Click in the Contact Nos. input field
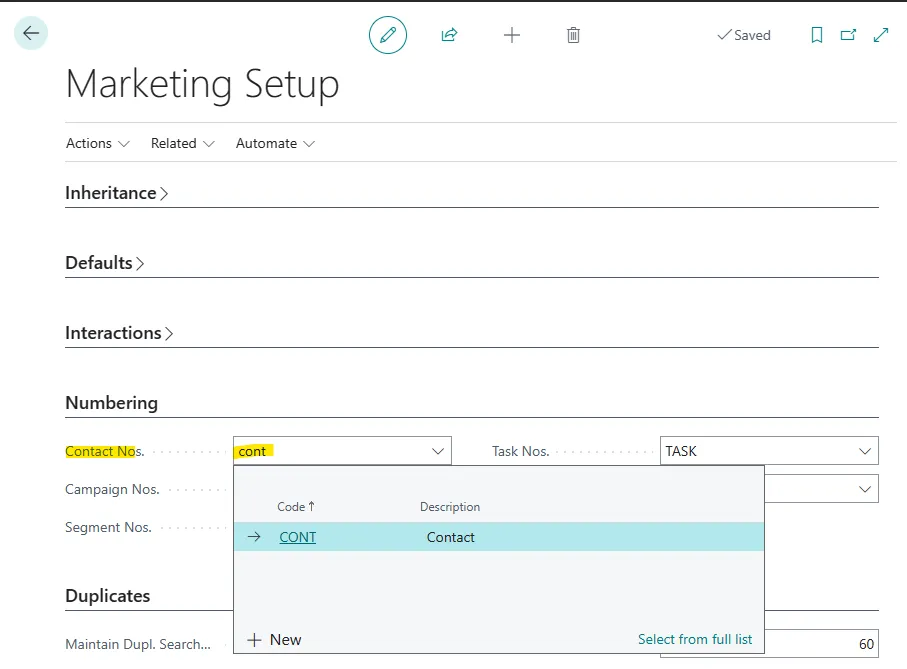 pyautogui.click(x=342, y=451)
